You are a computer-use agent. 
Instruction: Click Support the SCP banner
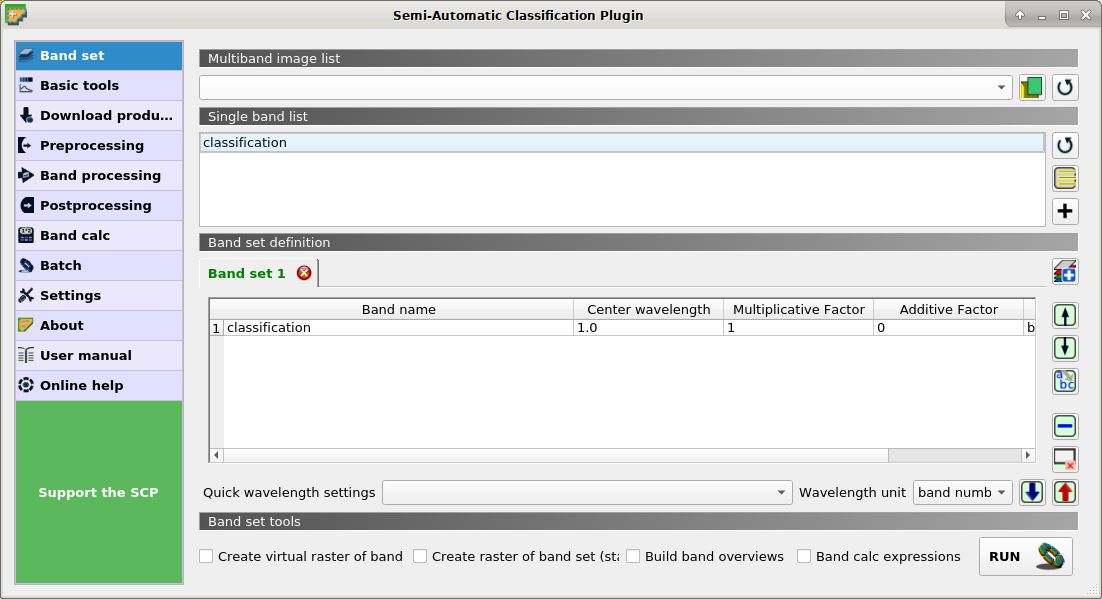[98, 492]
